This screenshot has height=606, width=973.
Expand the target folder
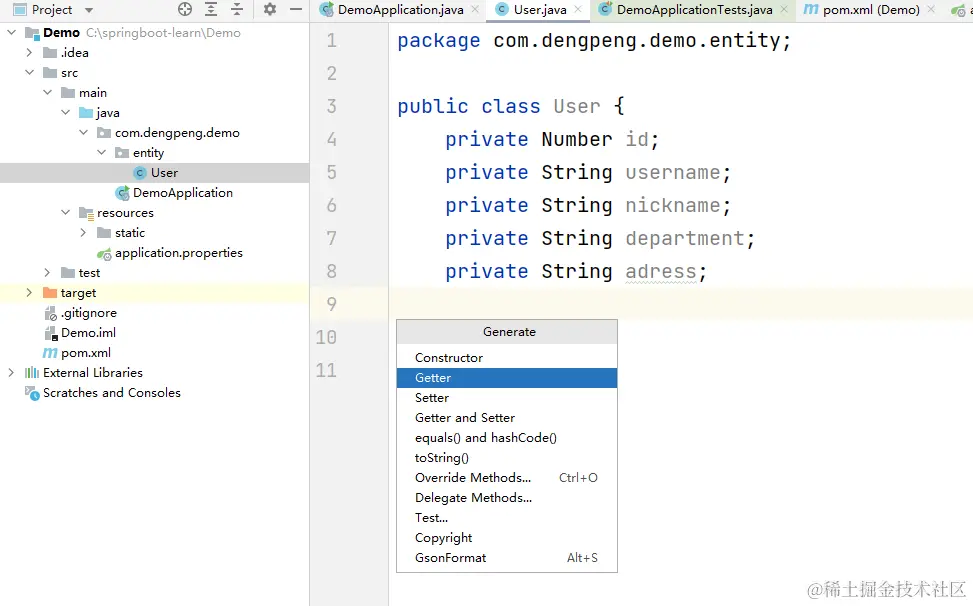(x=29, y=292)
